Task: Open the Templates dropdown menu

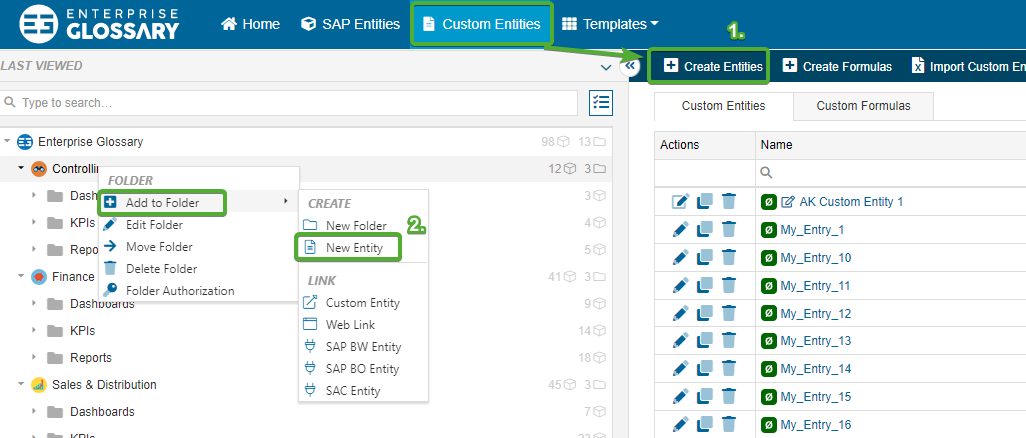Action: pos(610,24)
